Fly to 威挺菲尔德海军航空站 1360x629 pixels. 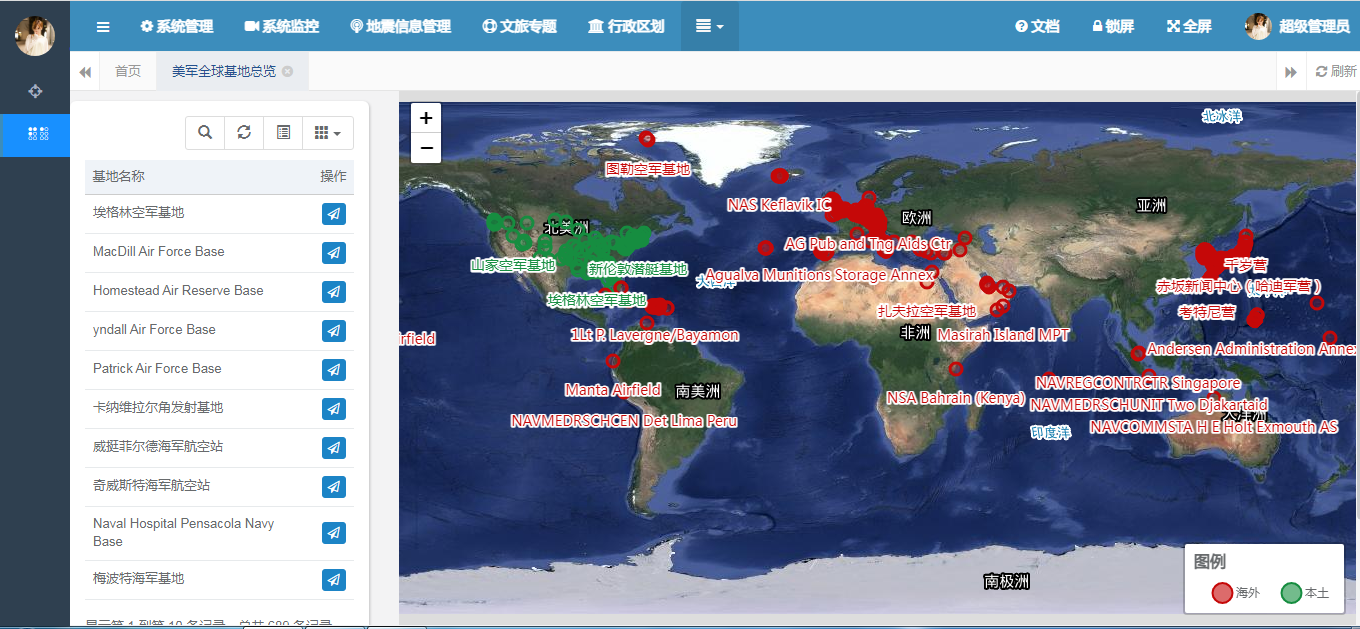pyautogui.click(x=334, y=447)
